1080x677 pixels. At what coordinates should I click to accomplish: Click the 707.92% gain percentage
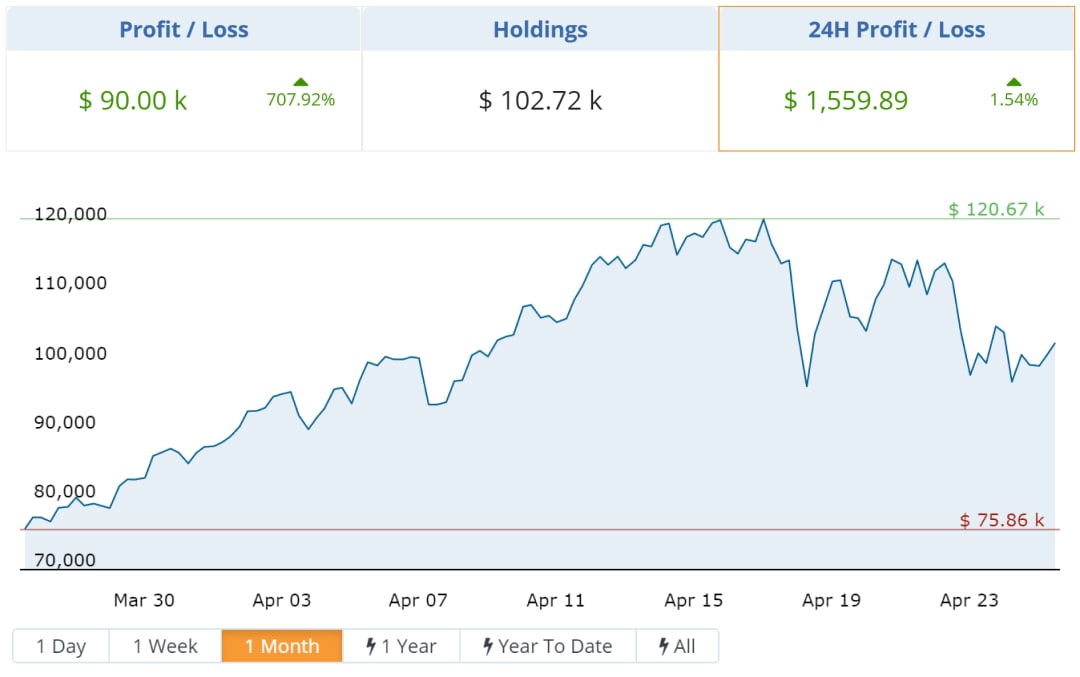click(x=300, y=100)
